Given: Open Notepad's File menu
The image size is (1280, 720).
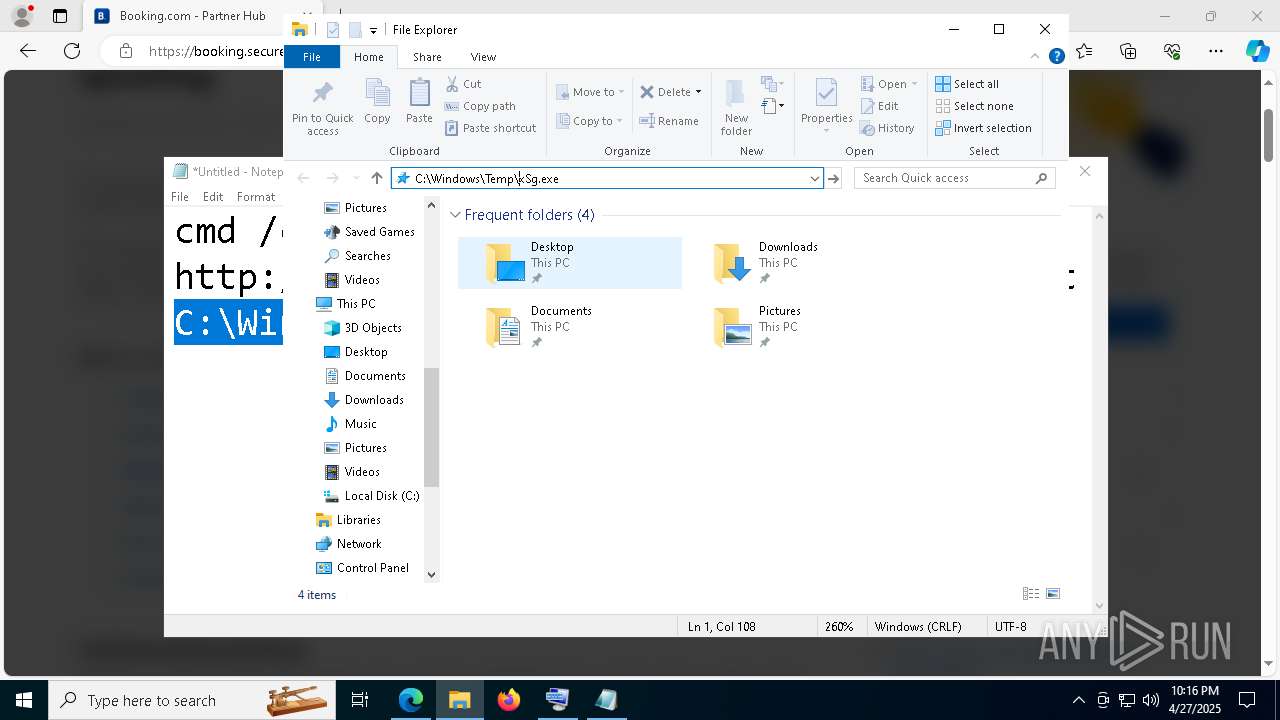Looking at the screenshot, I should tap(180, 197).
